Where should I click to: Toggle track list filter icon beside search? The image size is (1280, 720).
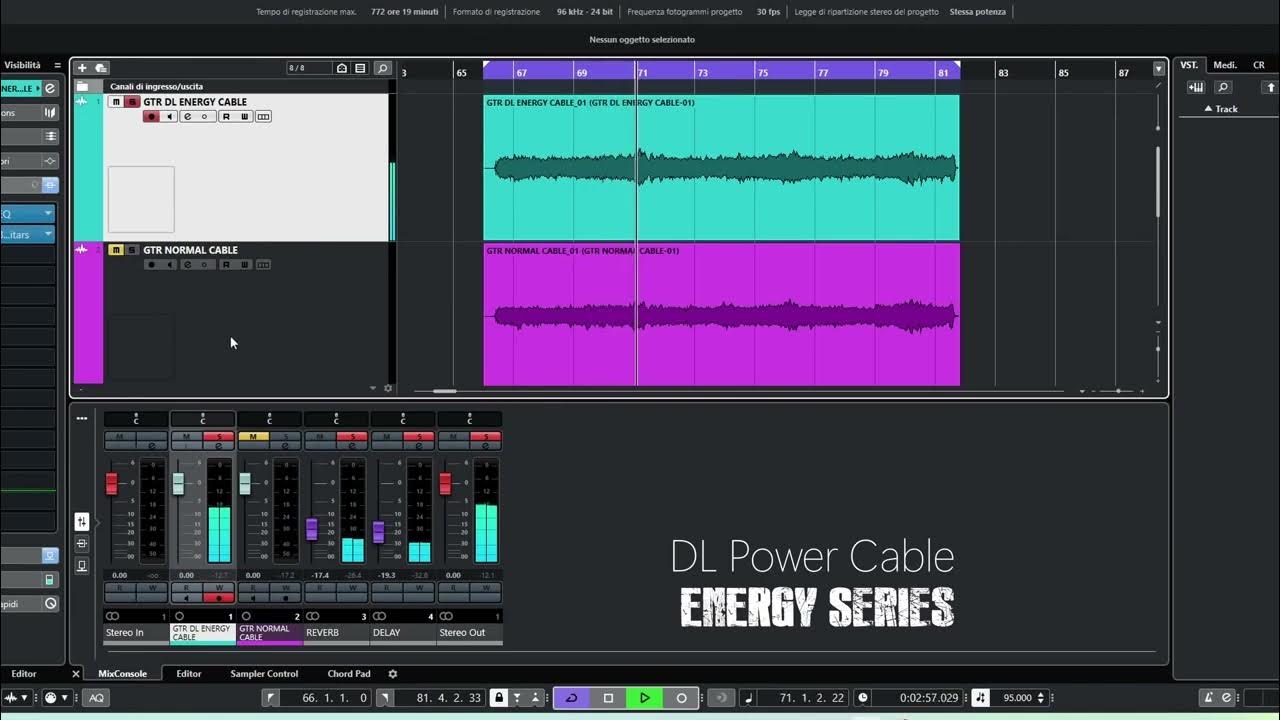[360, 68]
